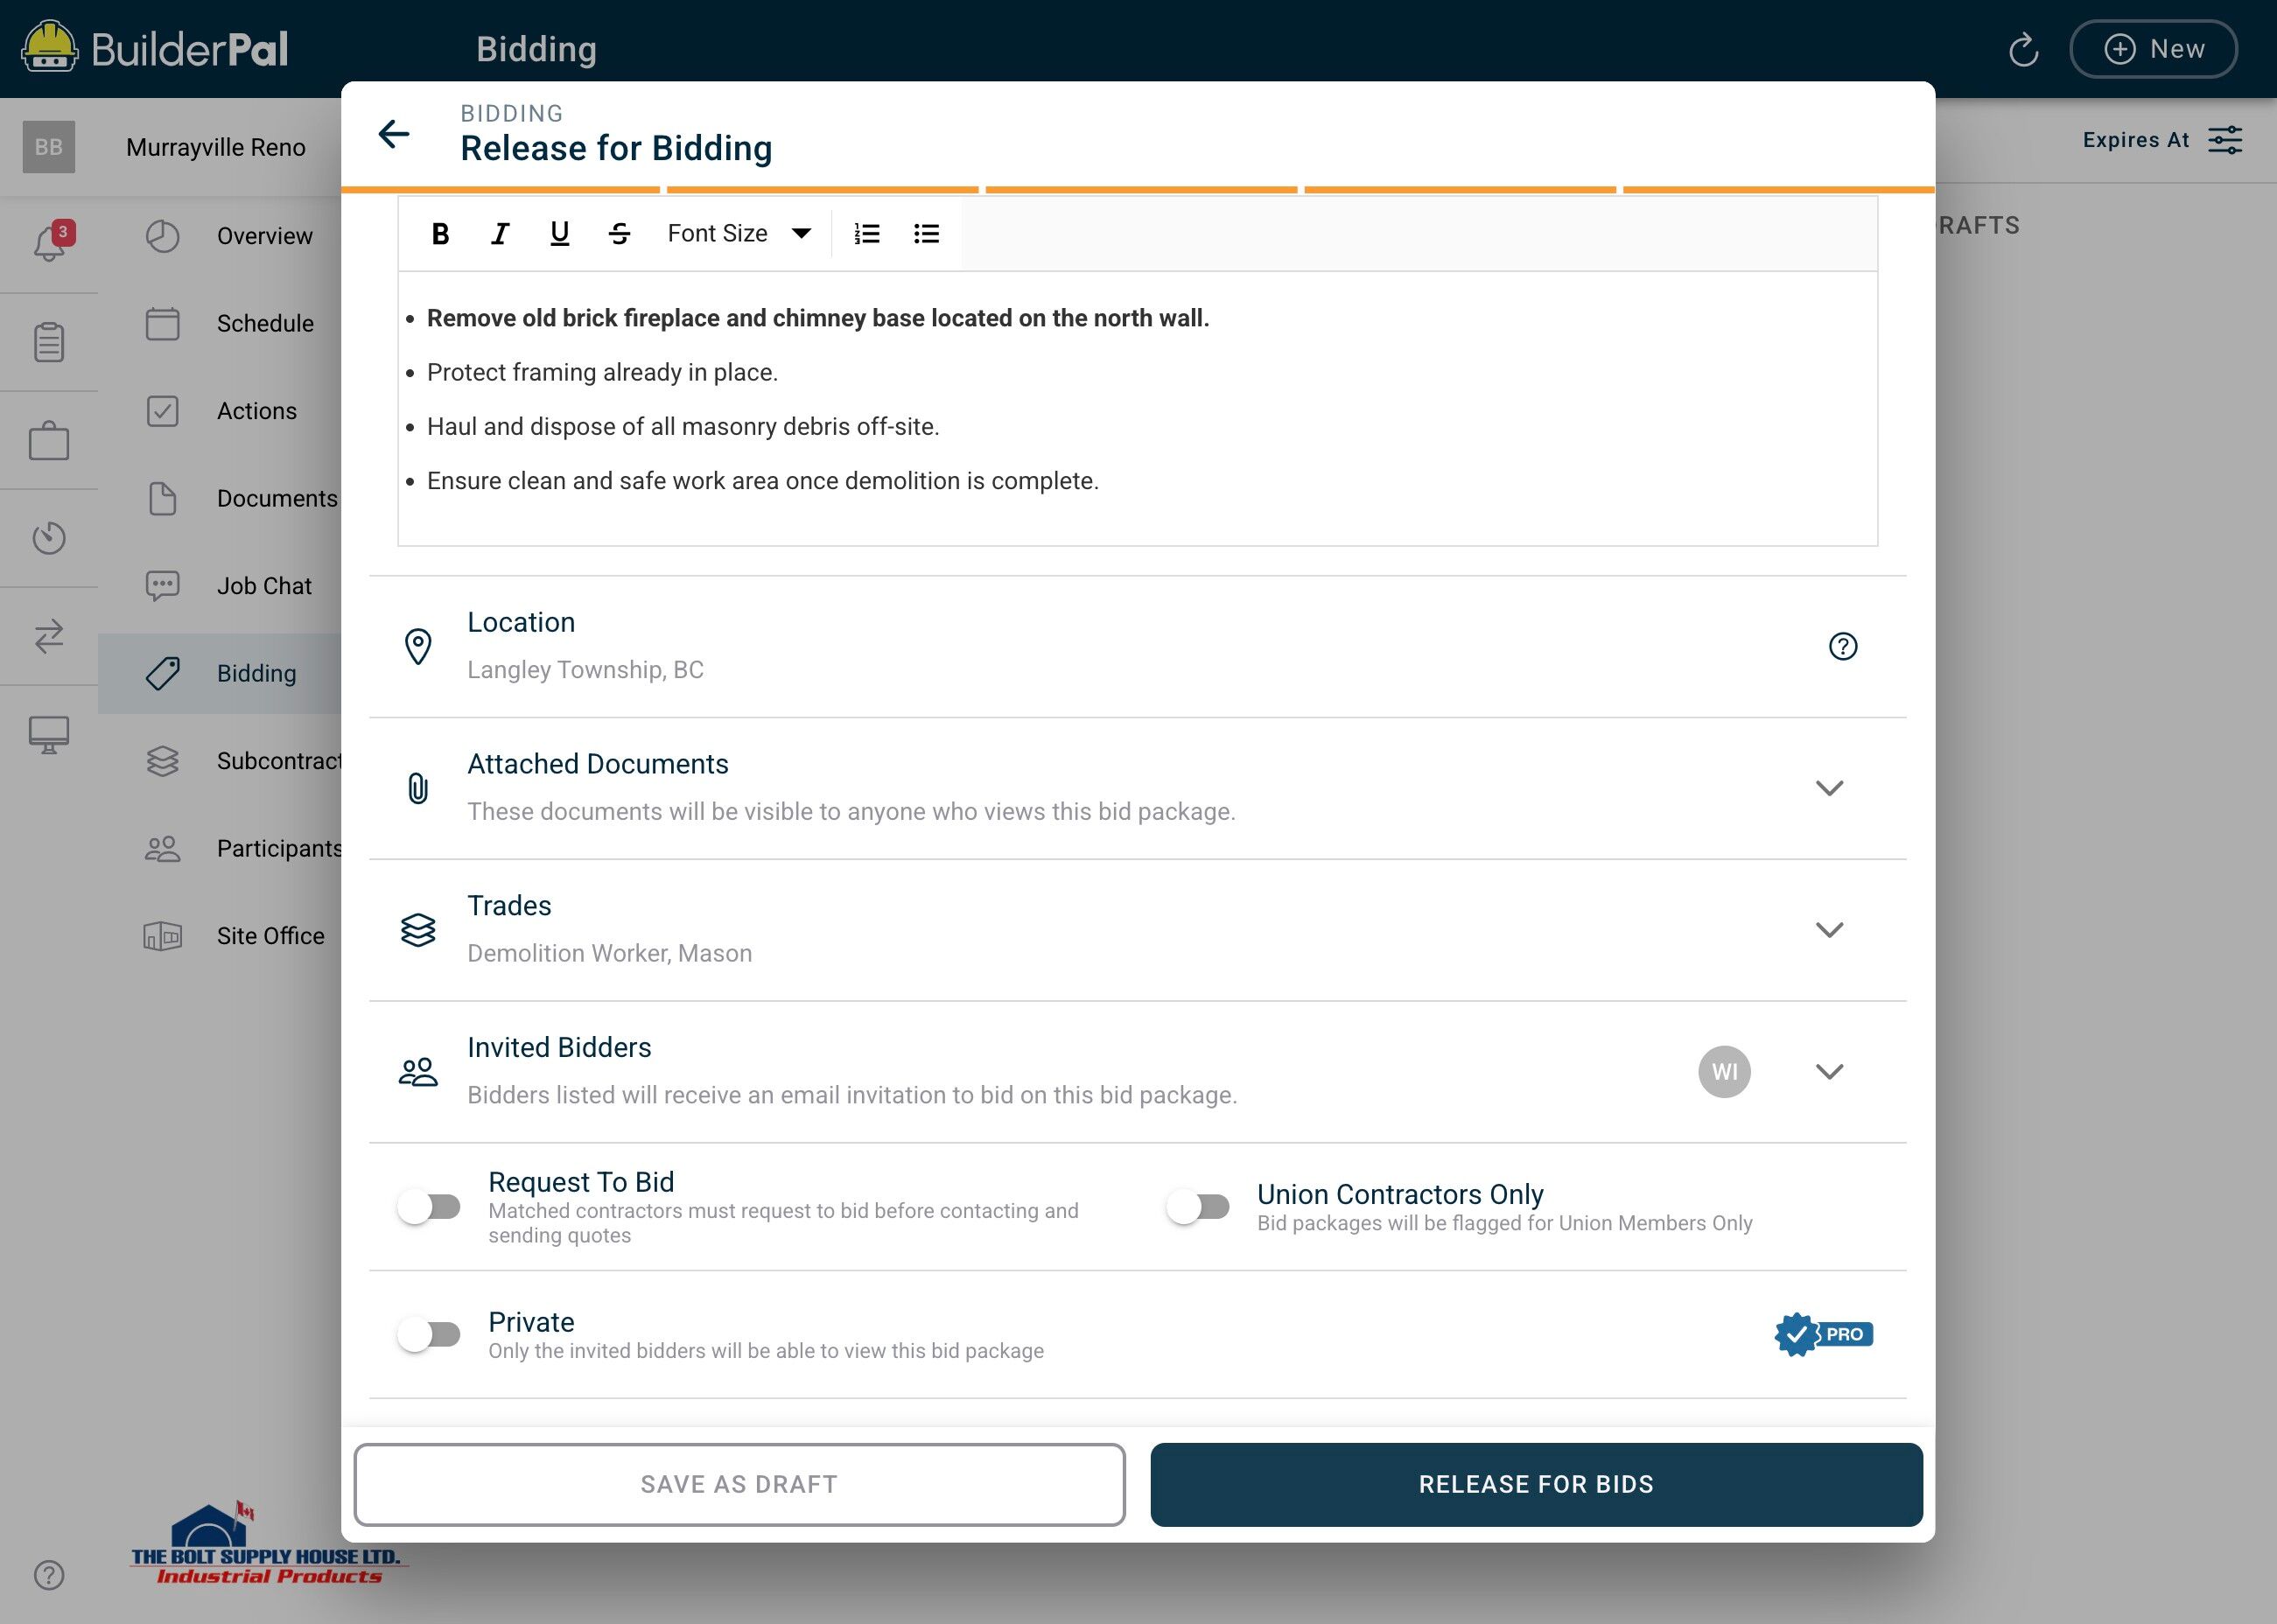Insert a bulleted list
This screenshot has height=1624, width=2277.
[x=926, y=234]
